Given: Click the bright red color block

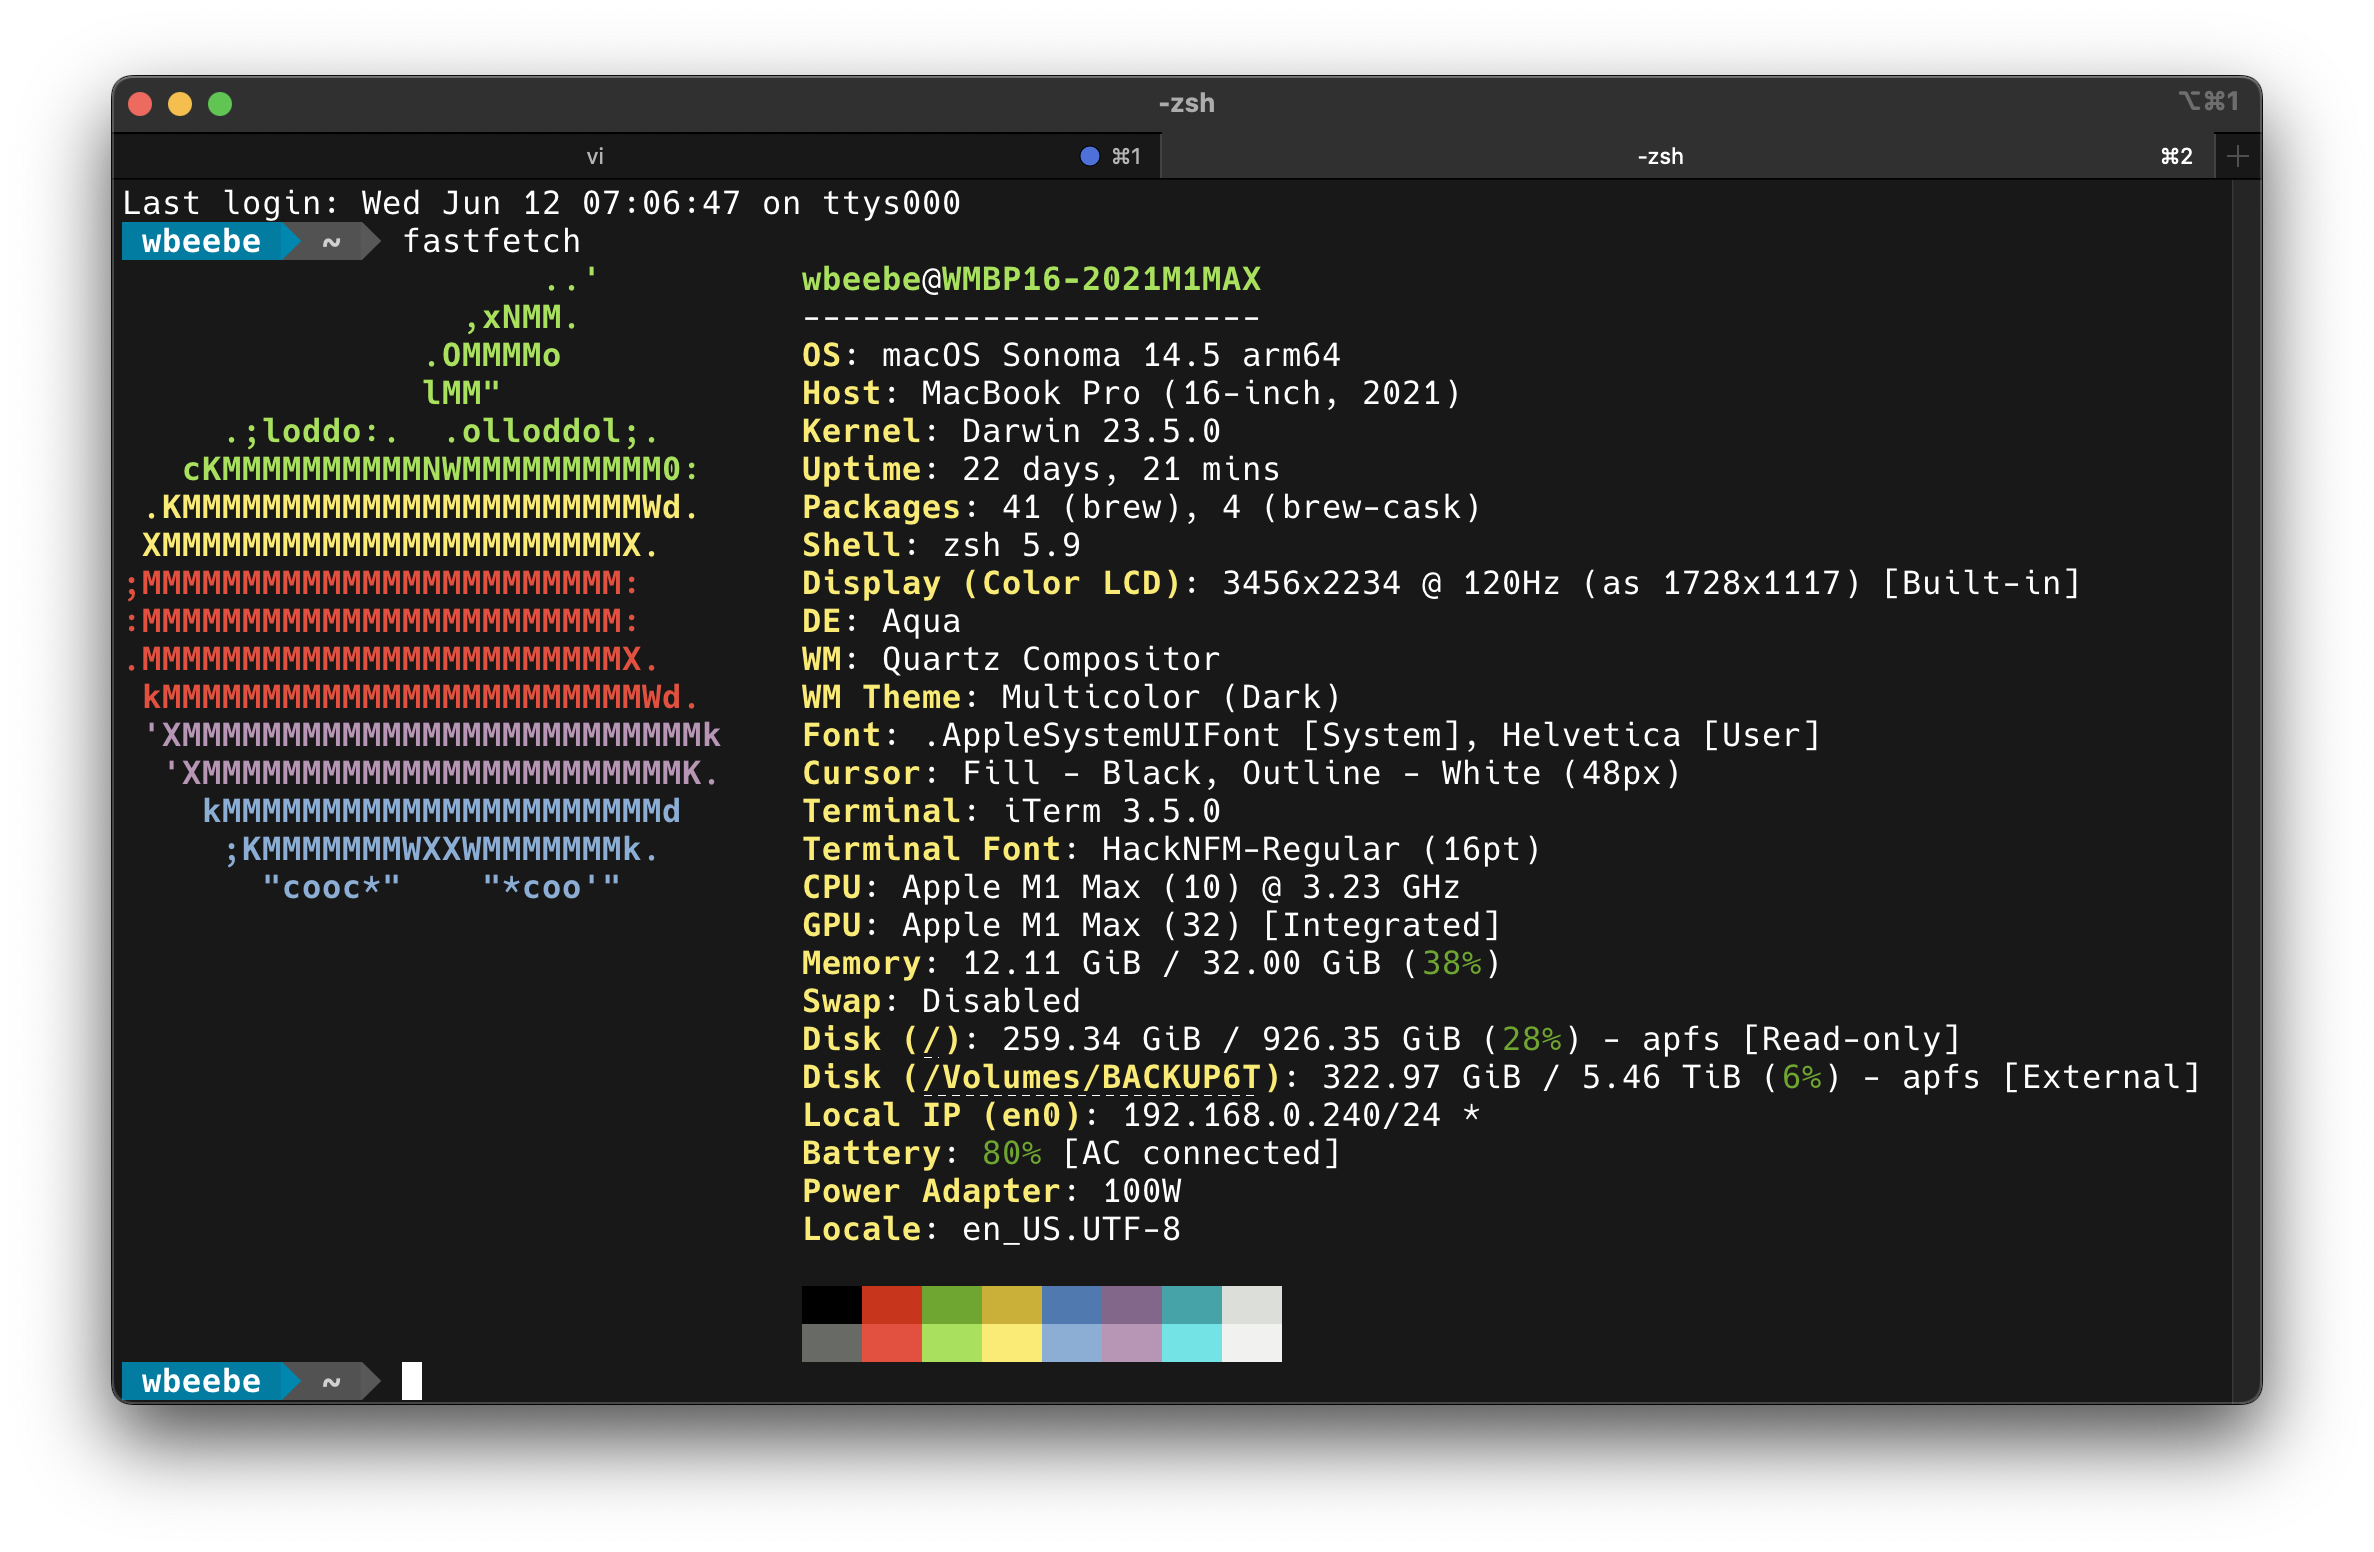Looking at the screenshot, I should click(x=892, y=1343).
